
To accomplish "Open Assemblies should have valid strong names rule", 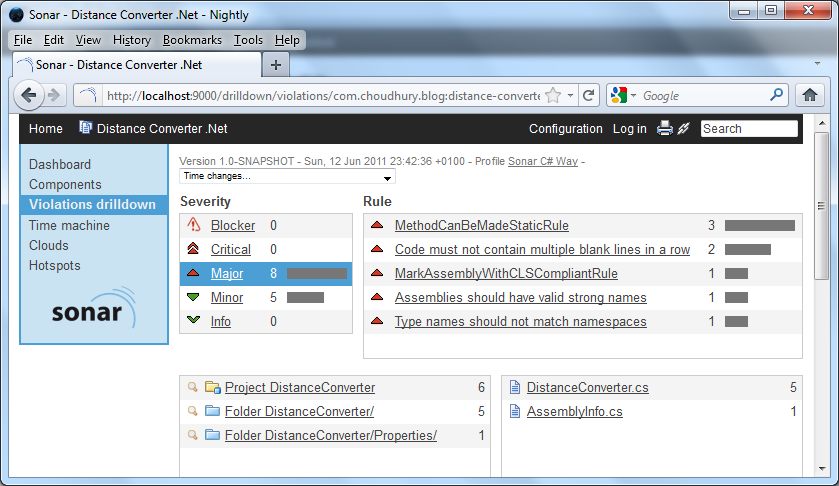I will coord(521,297).
